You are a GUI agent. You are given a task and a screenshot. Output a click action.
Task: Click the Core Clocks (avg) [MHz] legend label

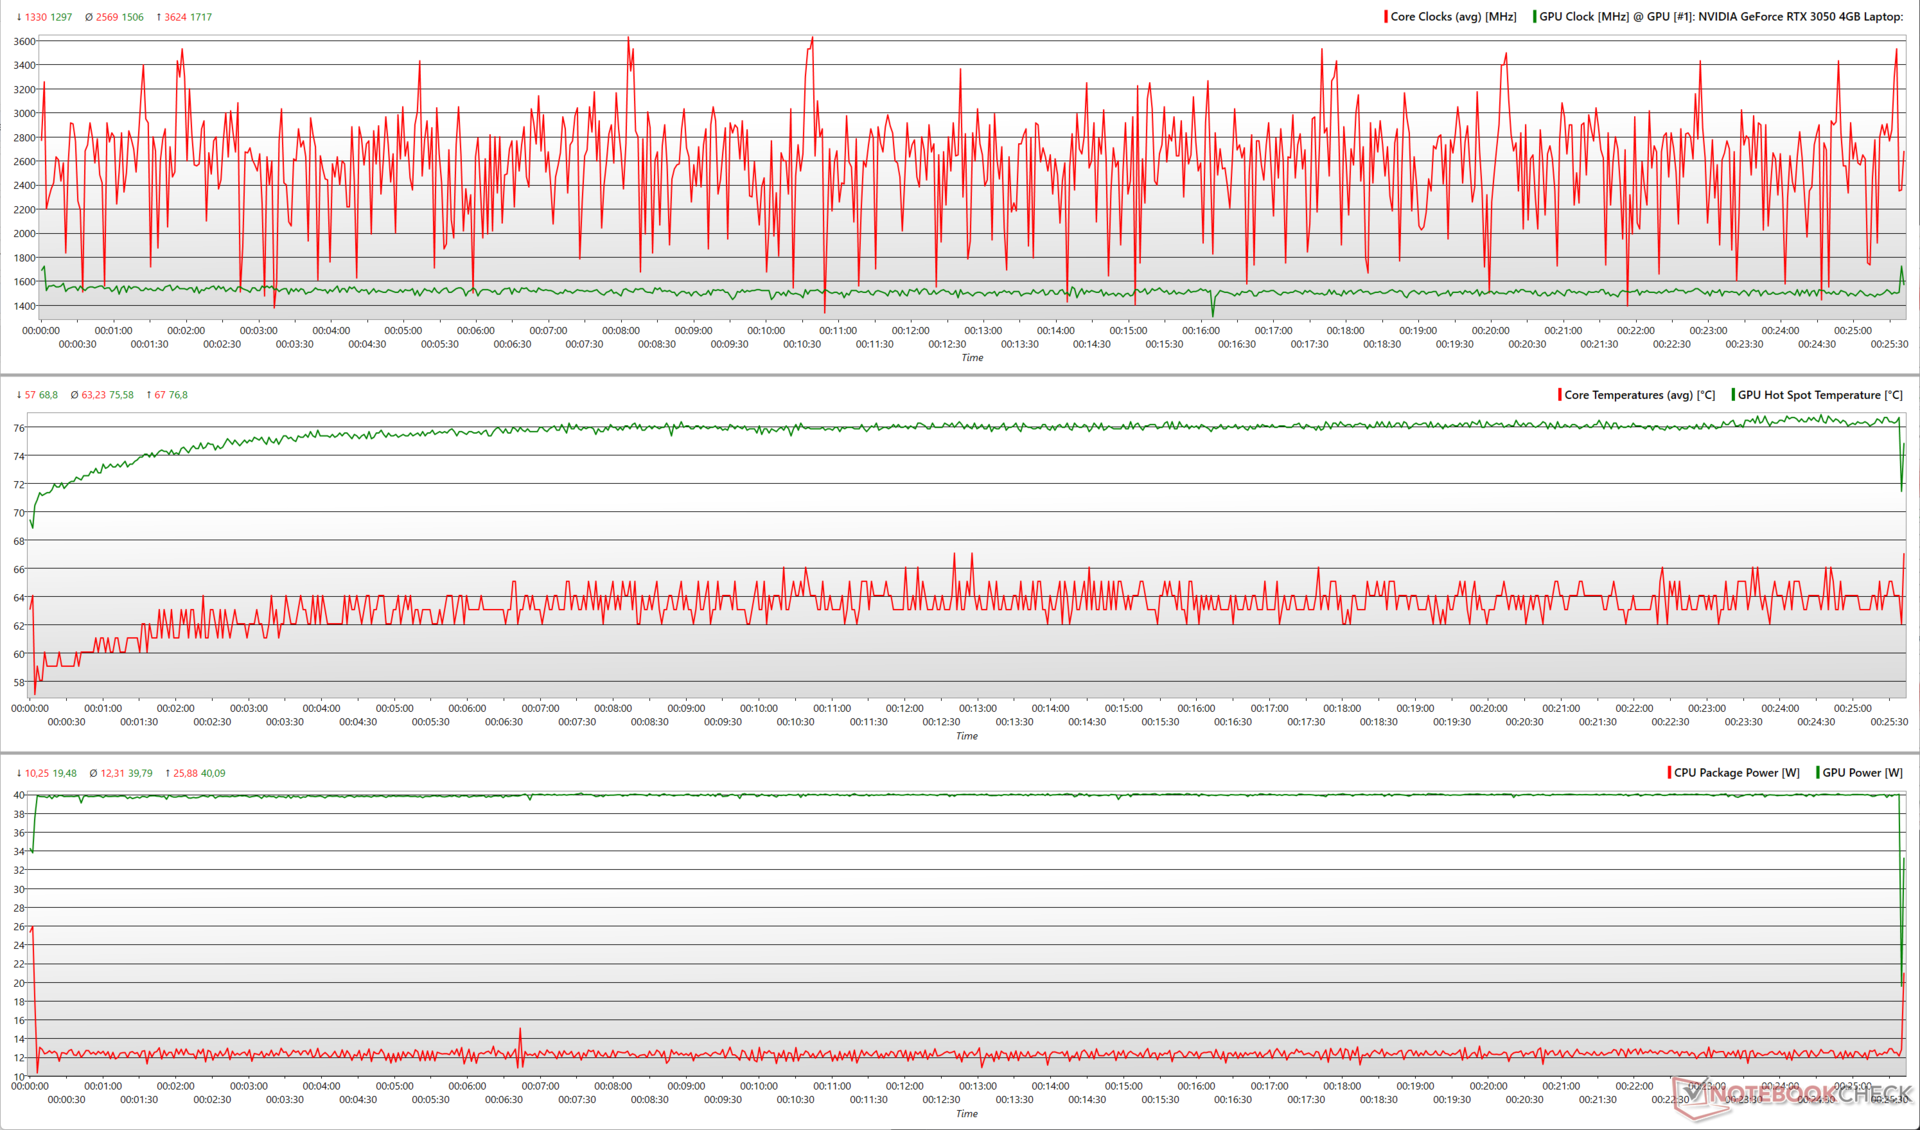[x=1453, y=17]
